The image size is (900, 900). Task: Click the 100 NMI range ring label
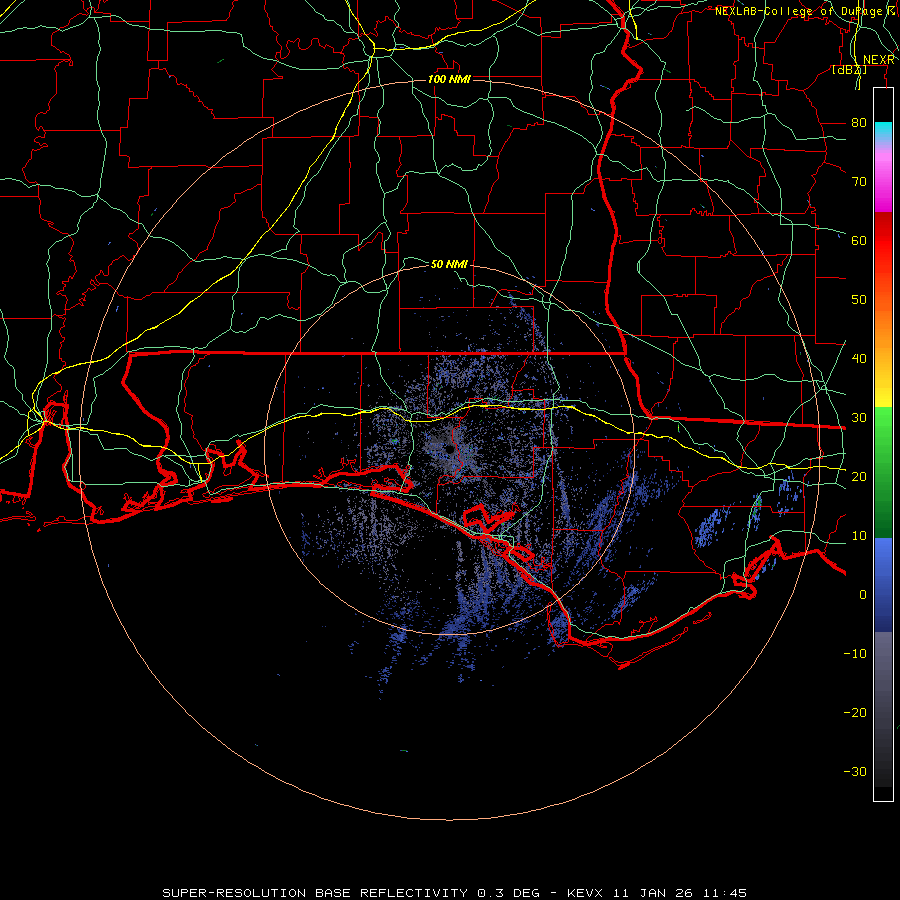click(449, 79)
